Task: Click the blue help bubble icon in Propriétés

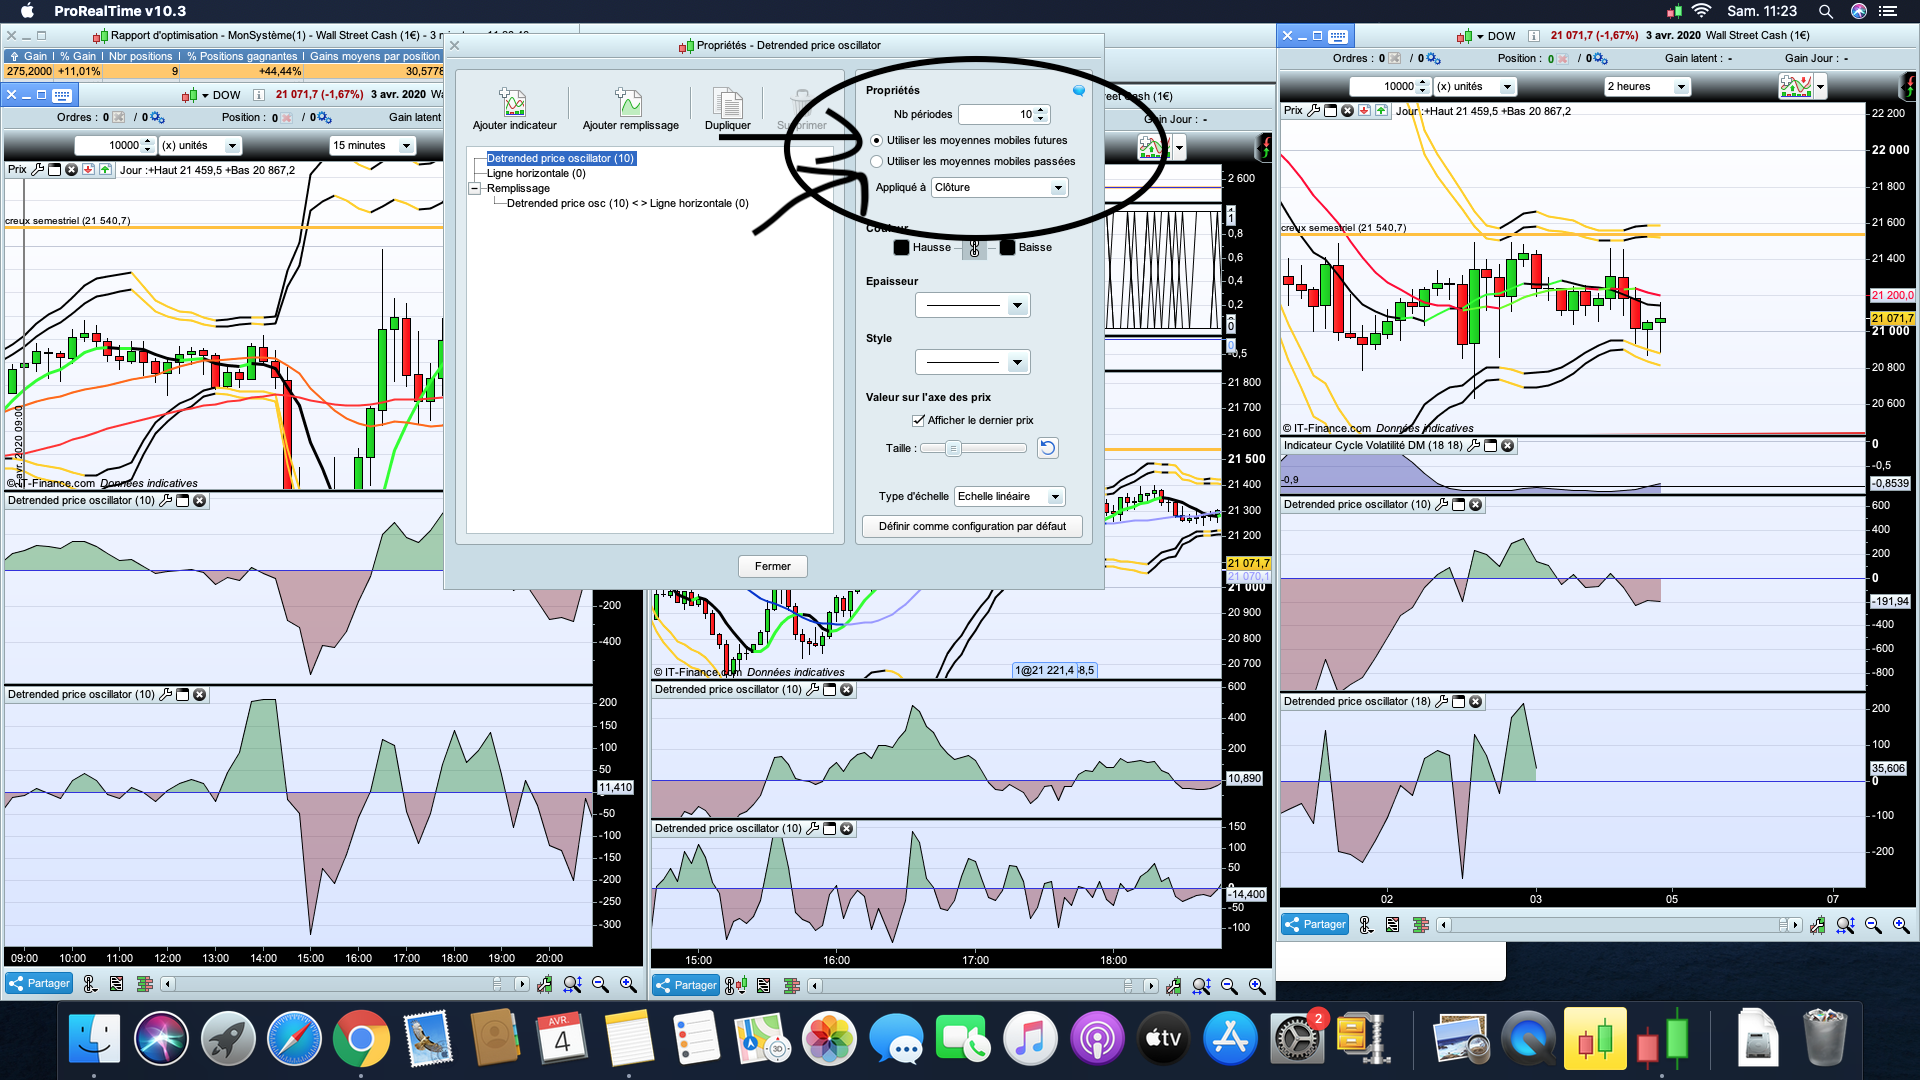Action: click(1079, 90)
